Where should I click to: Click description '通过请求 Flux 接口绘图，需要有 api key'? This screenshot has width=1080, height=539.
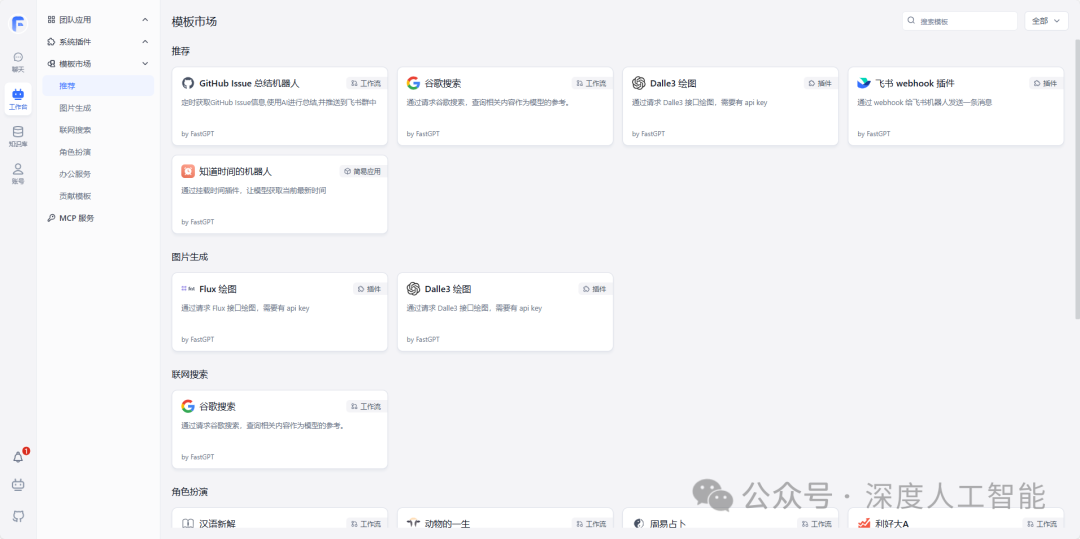coord(245,308)
